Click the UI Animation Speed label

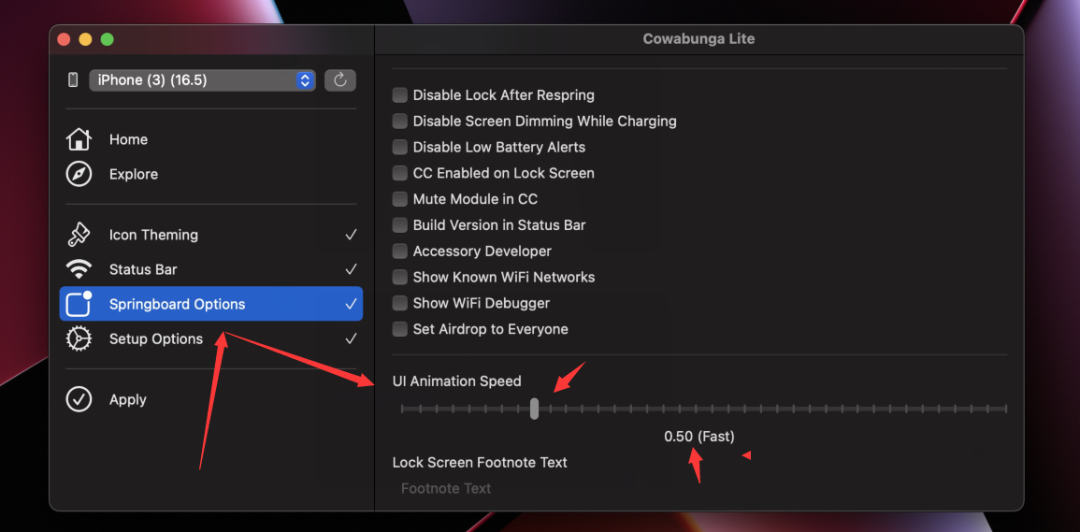coord(457,381)
